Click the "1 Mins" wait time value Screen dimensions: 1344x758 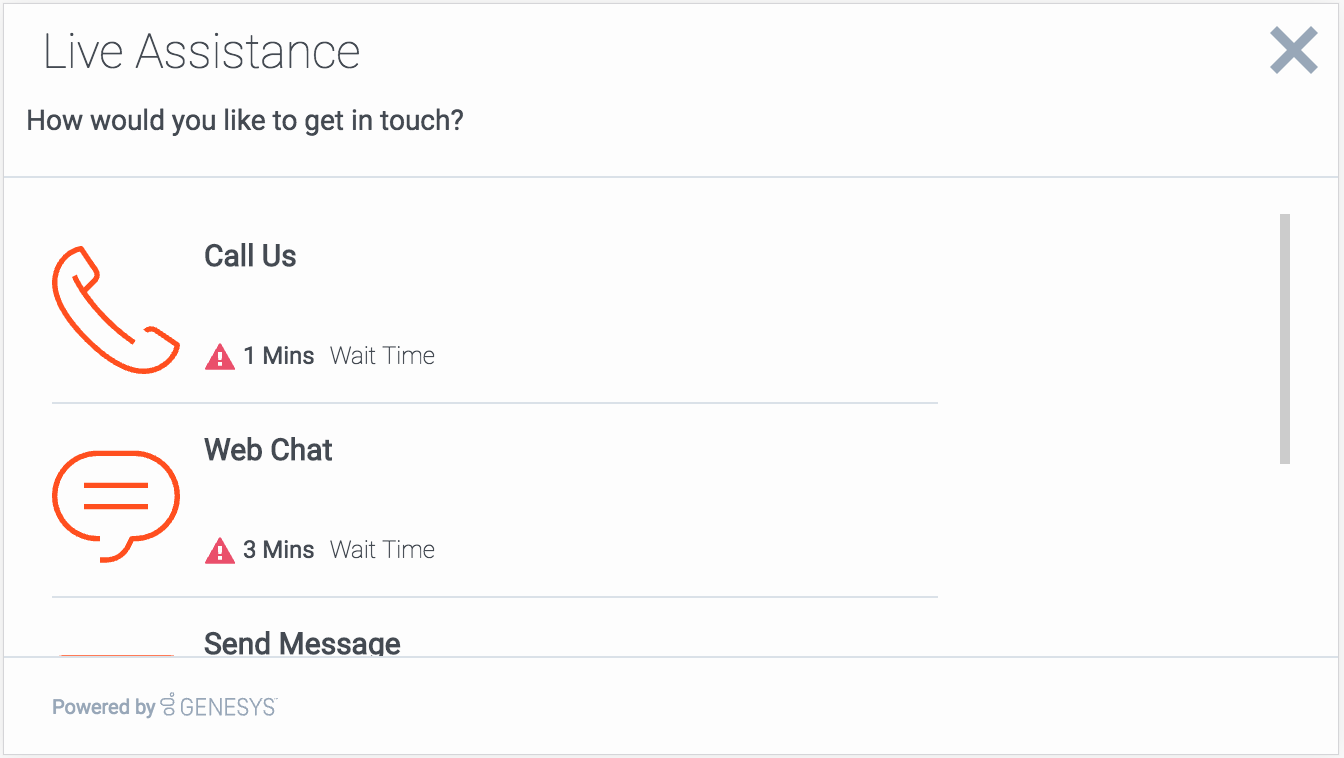tap(279, 356)
